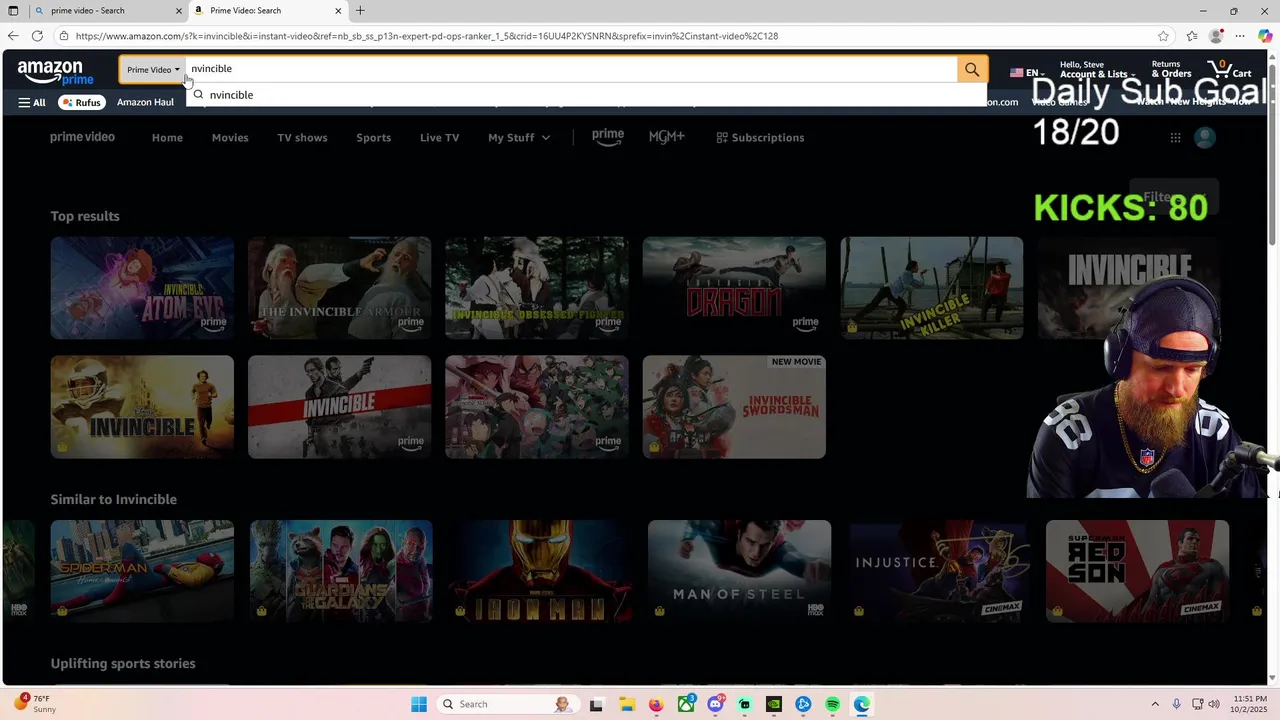Open the Prime Video search category dropdown
This screenshot has width=1280, height=720.
click(x=153, y=69)
